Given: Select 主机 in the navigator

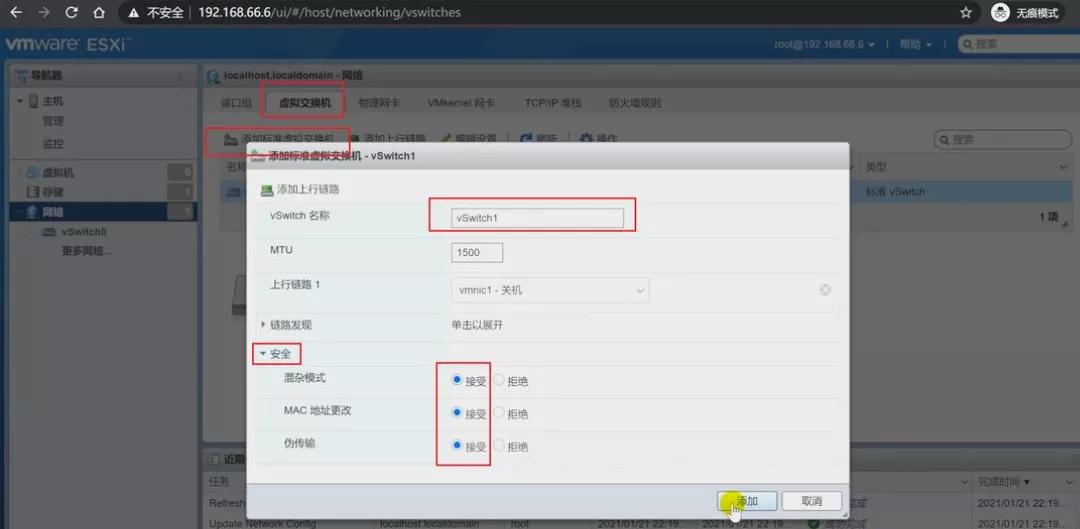Looking at the screenshot, I should tap(52, 101).
